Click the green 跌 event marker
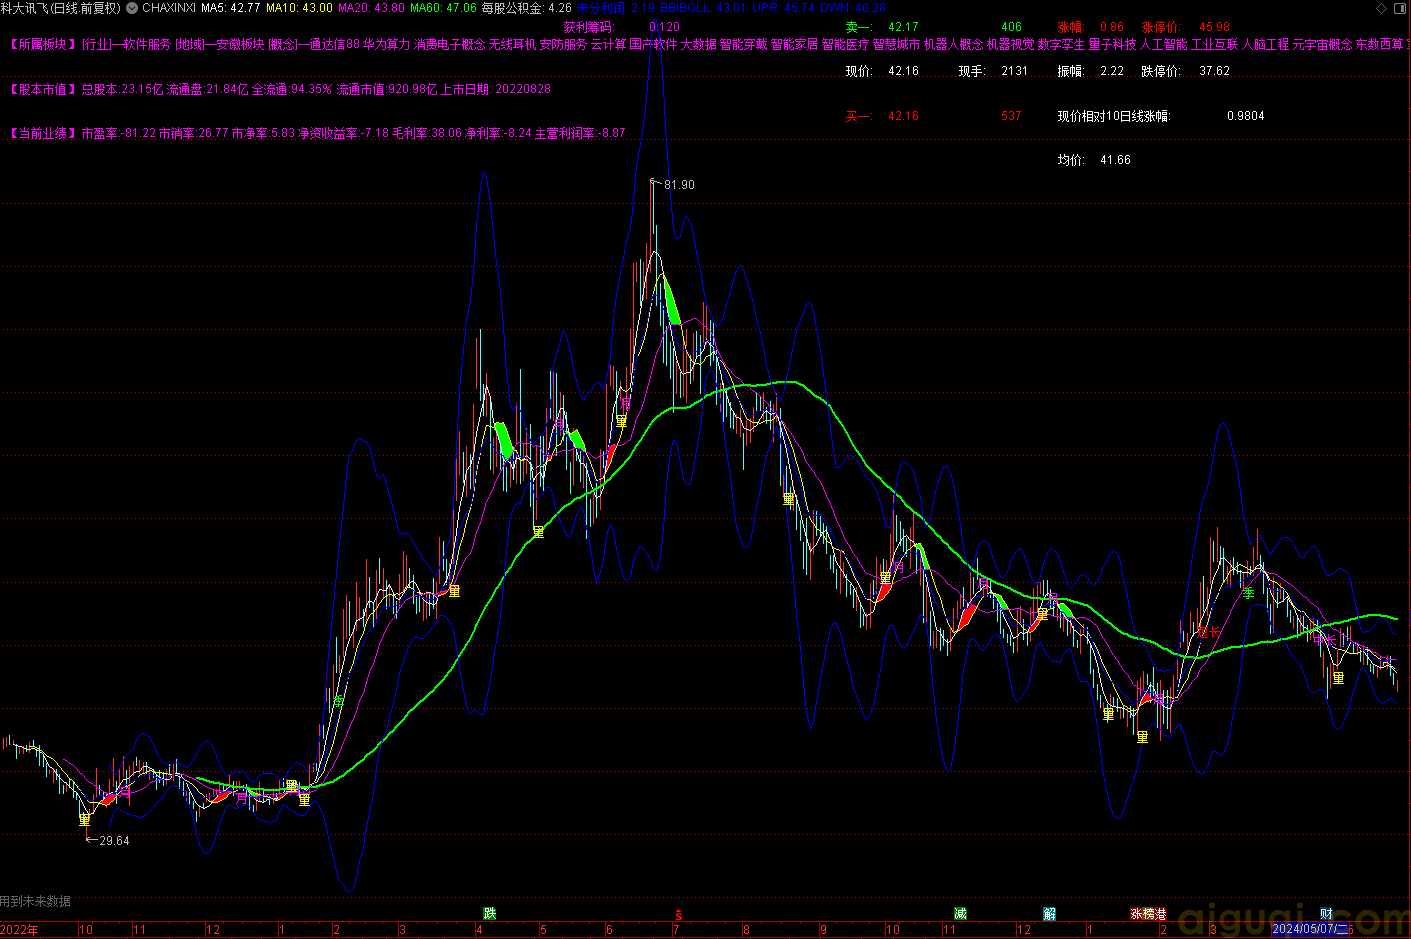 489,914
